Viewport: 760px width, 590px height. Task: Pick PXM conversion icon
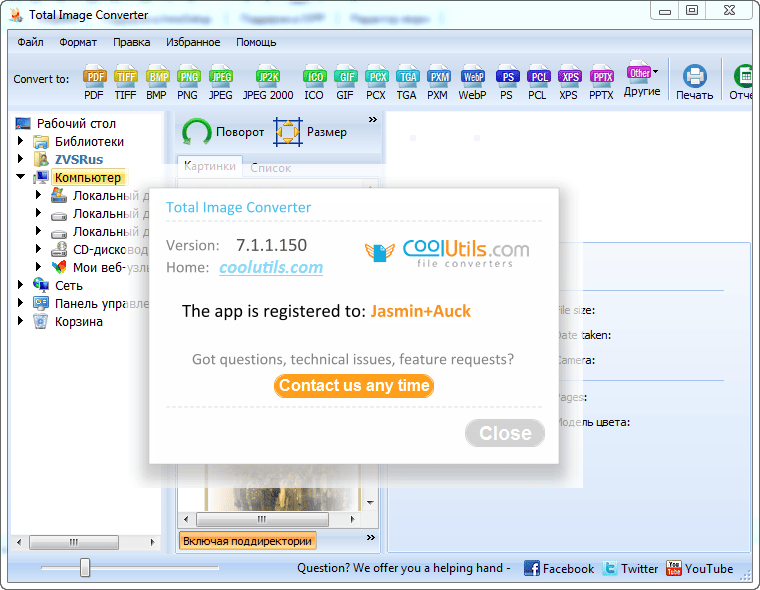click(438, 81)
